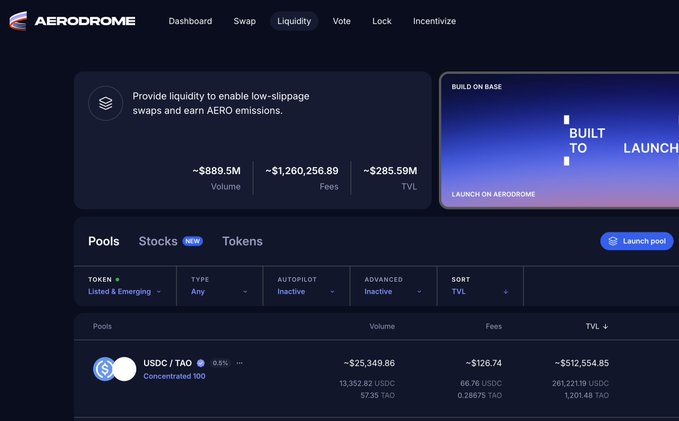Viewport: 679px width, 421px height.
Task: Expand the Advanced Inactive dropdown
Action: tap(393, 286)
